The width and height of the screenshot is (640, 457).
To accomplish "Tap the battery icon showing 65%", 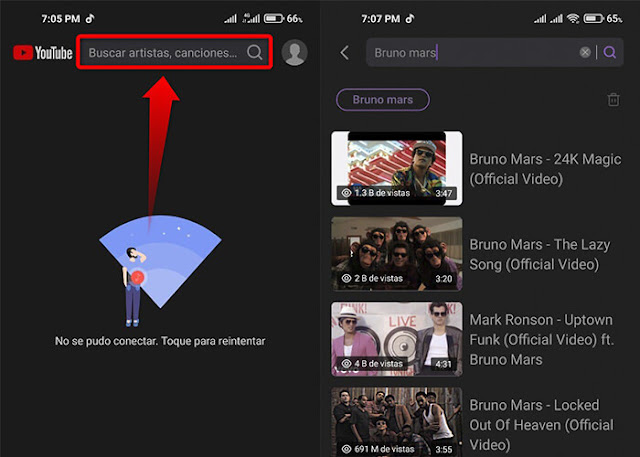I will (593, 18).
